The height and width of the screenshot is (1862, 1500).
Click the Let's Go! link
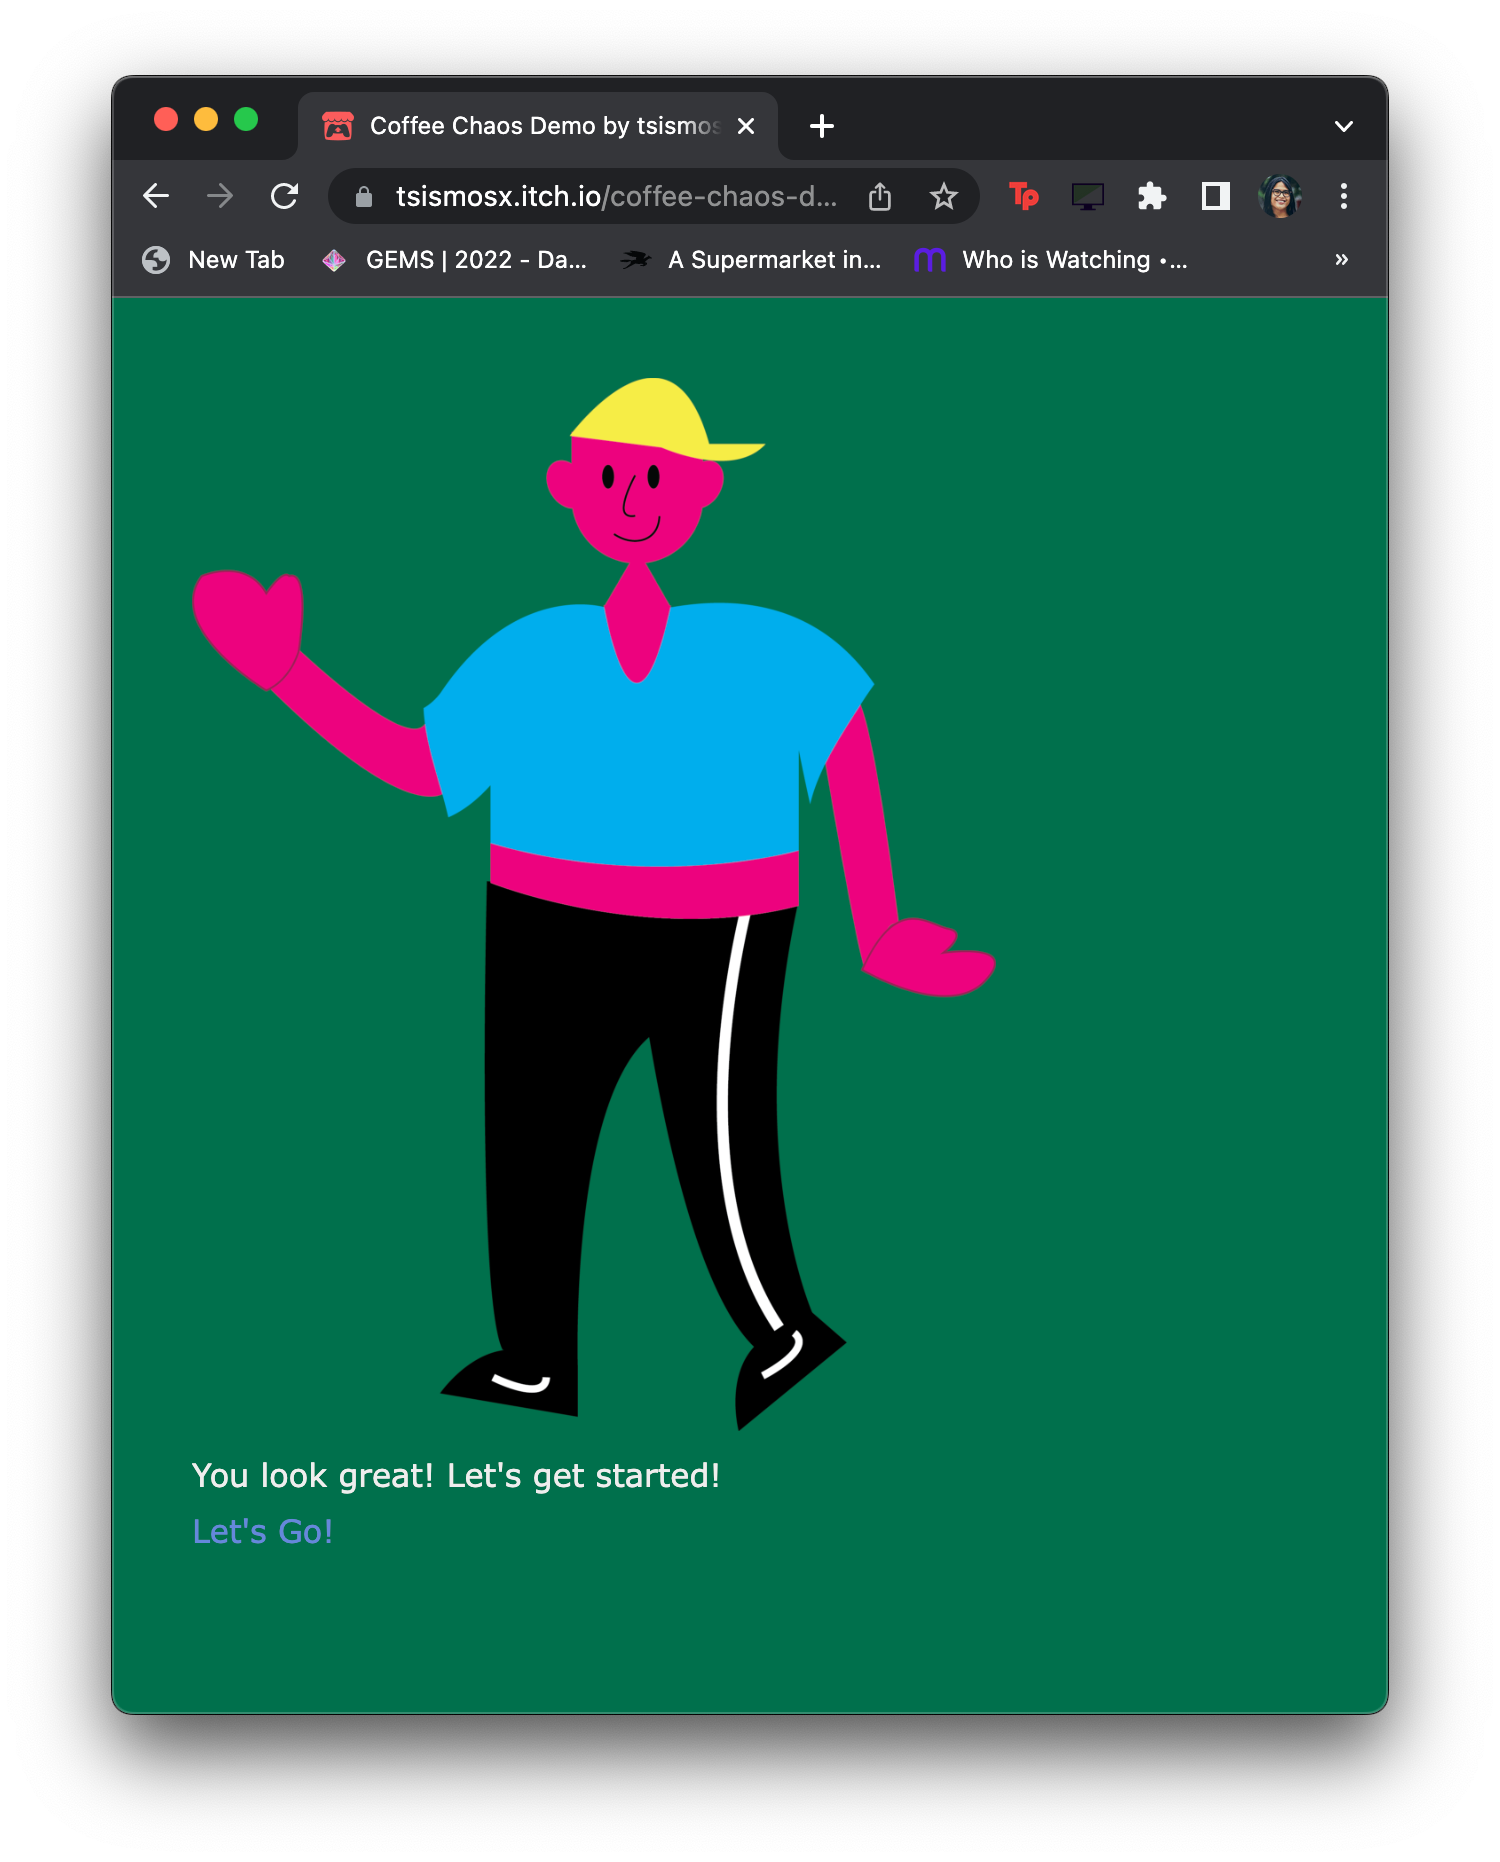(262, 1531)
